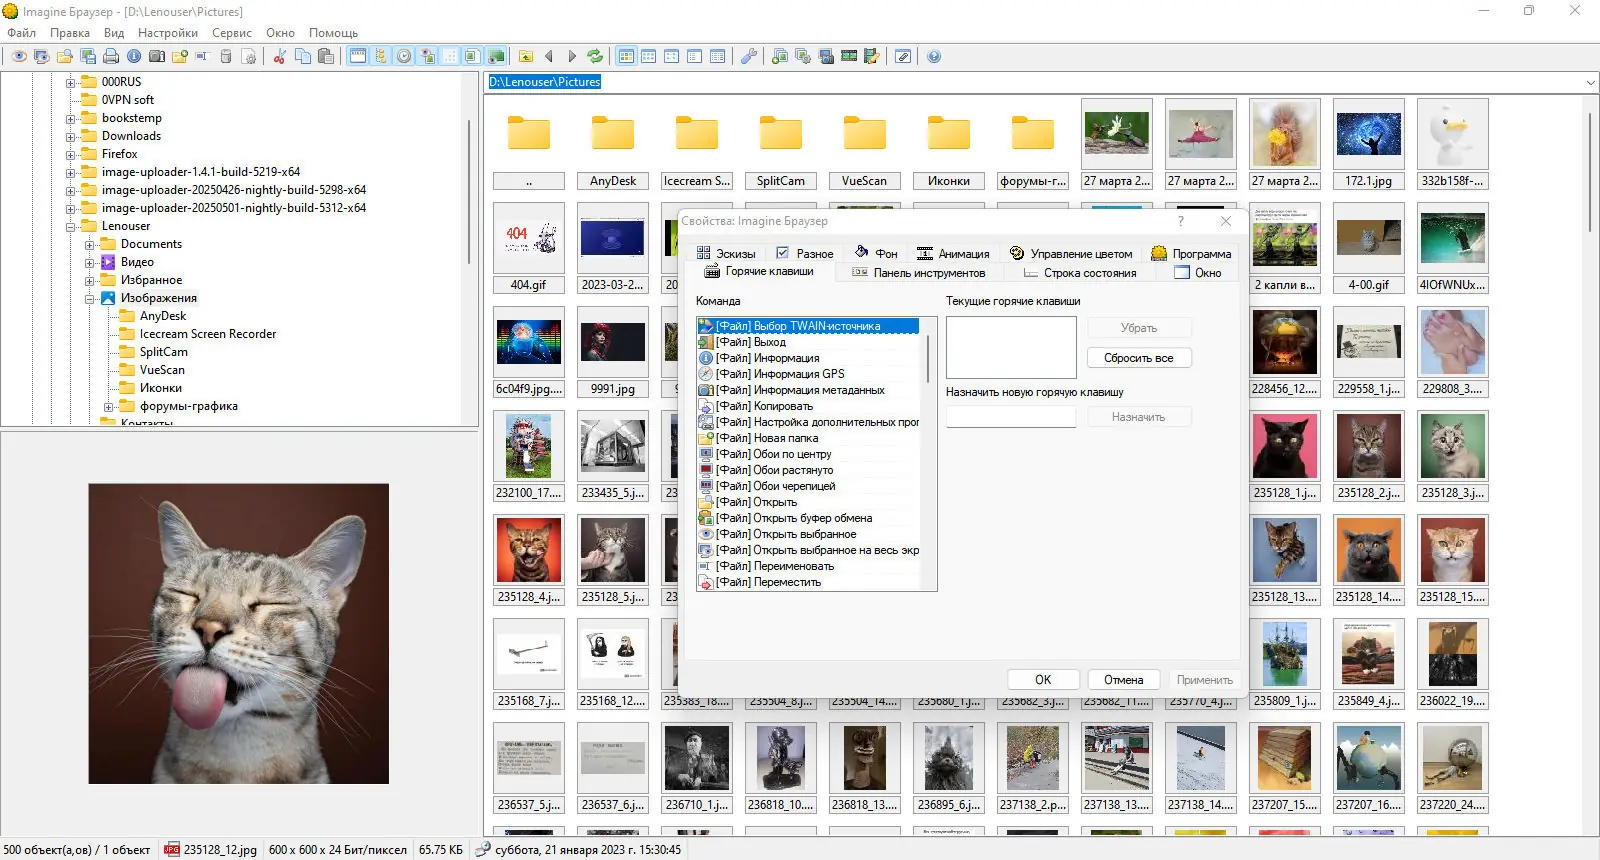Open the Сервис menu
The width and height of the screenshot is (1600, 860).
pos(232,33)
